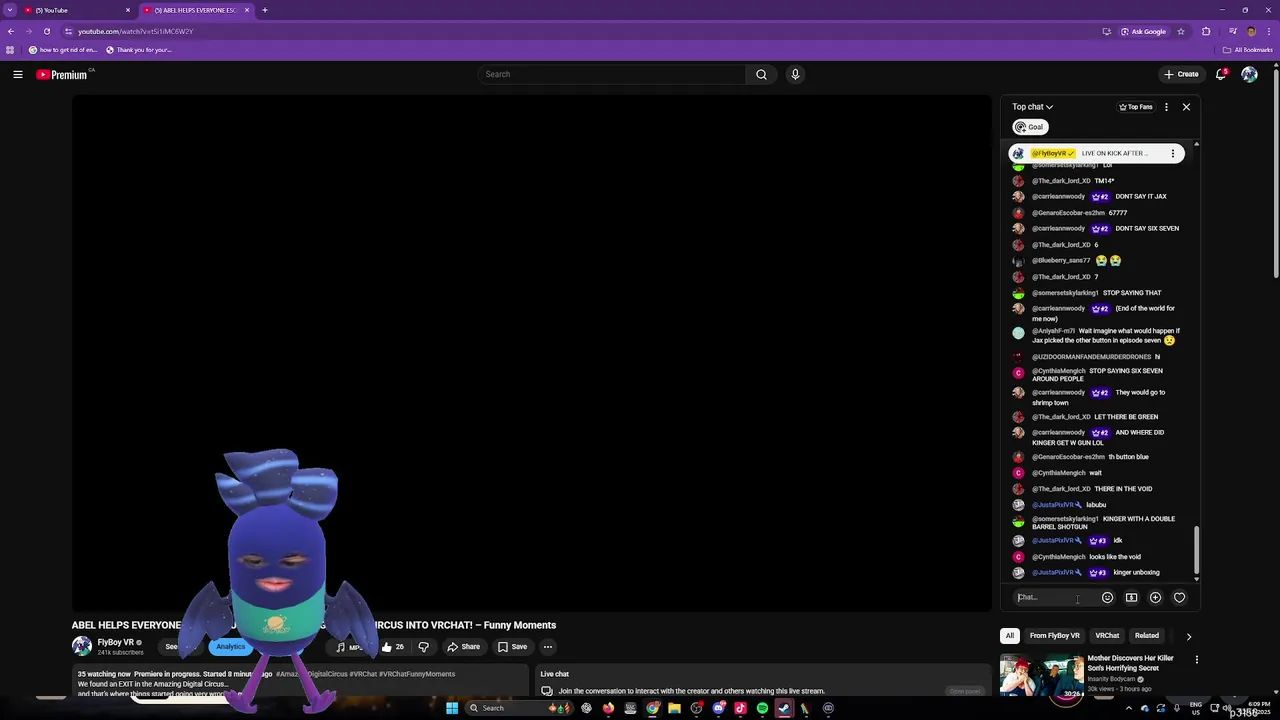Open 'Thank you for your' bookmark
Viewport: 1280px width, 720px height.
139,50
